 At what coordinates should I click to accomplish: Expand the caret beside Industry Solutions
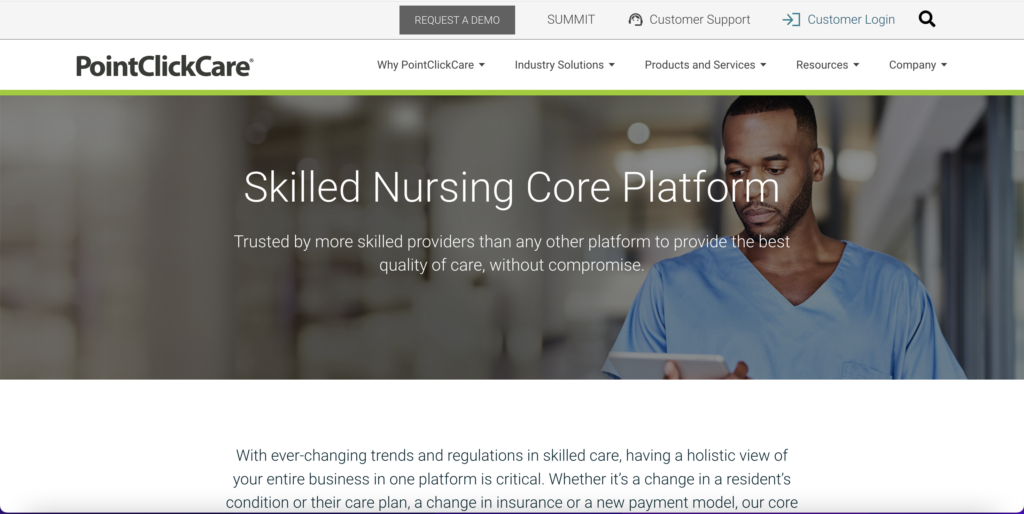pyautogui.click(x=612, y=65)
